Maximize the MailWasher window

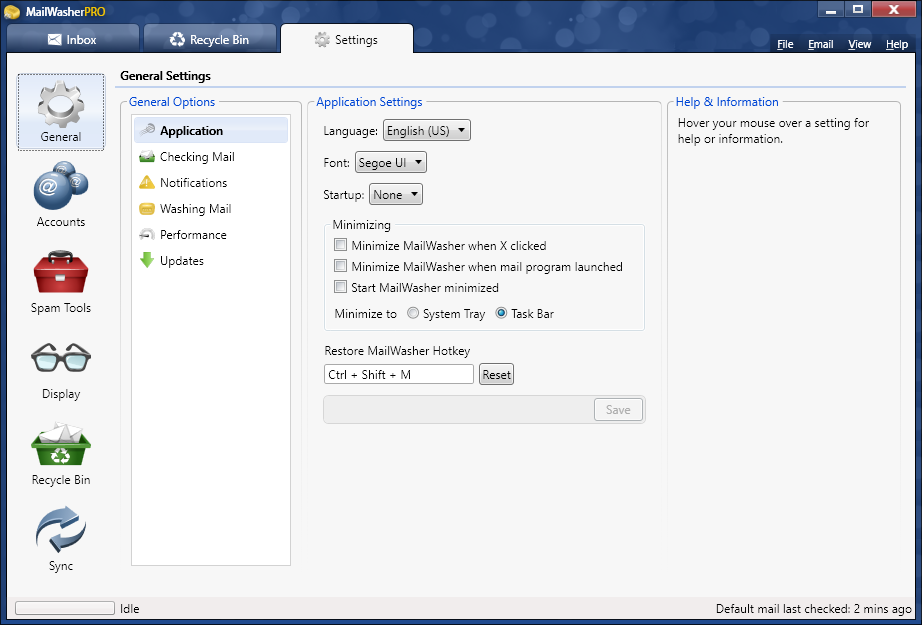(x=858, y=10)
